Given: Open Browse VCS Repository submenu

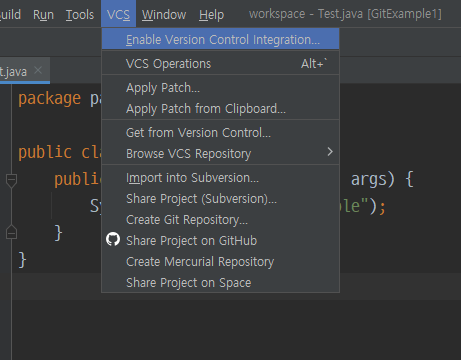Looking at the screenshot, I should [x=220, y=154].
